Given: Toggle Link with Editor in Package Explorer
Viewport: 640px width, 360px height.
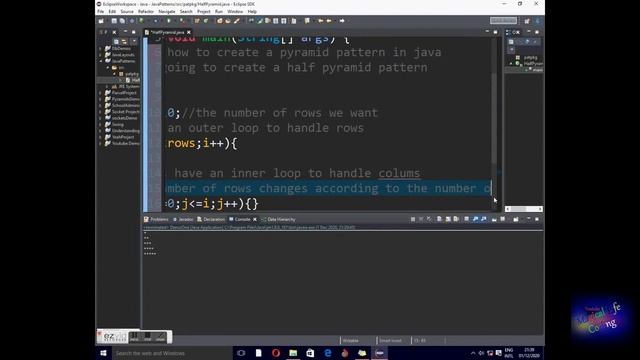Looking at the screenshot, I should pyautogui.click(x=124, y=41).
